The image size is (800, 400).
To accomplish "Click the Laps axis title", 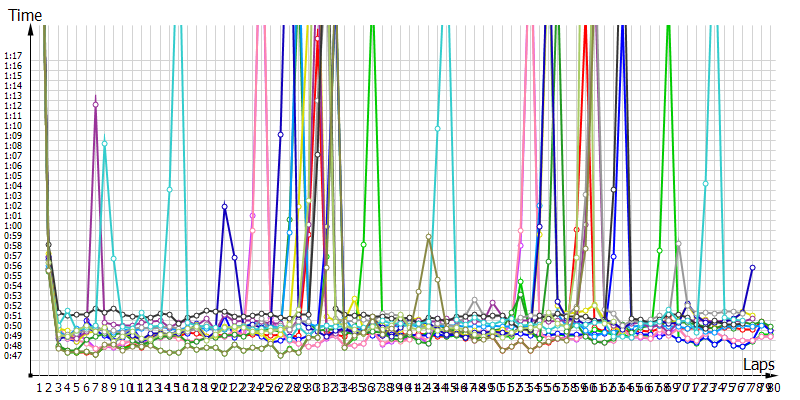I will [757, 365].
